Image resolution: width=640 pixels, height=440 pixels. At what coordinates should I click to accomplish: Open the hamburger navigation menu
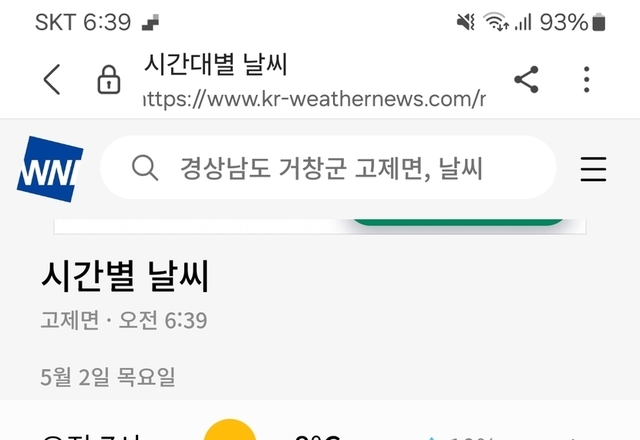pos(593,169)
